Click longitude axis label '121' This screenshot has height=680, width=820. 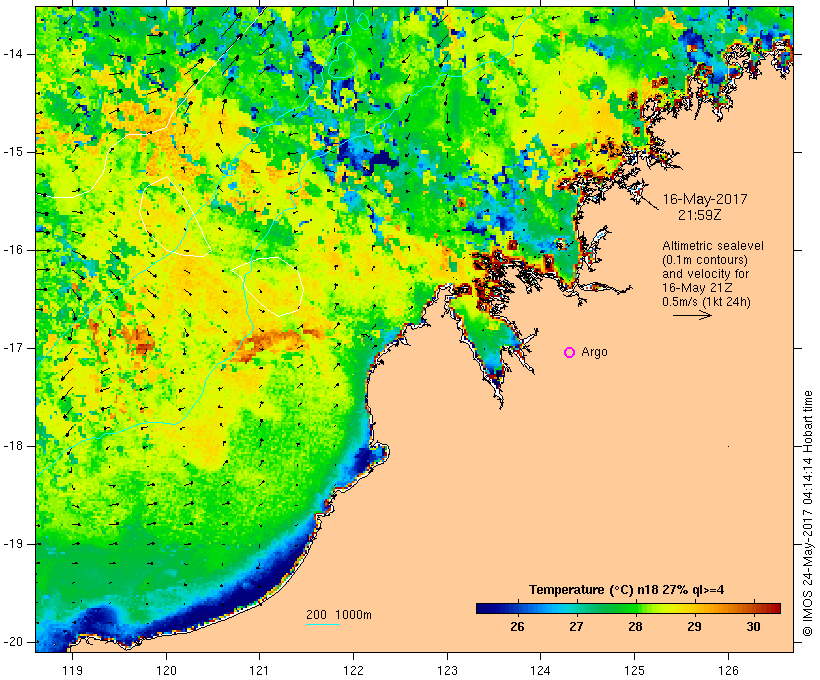tap(259, 671)
